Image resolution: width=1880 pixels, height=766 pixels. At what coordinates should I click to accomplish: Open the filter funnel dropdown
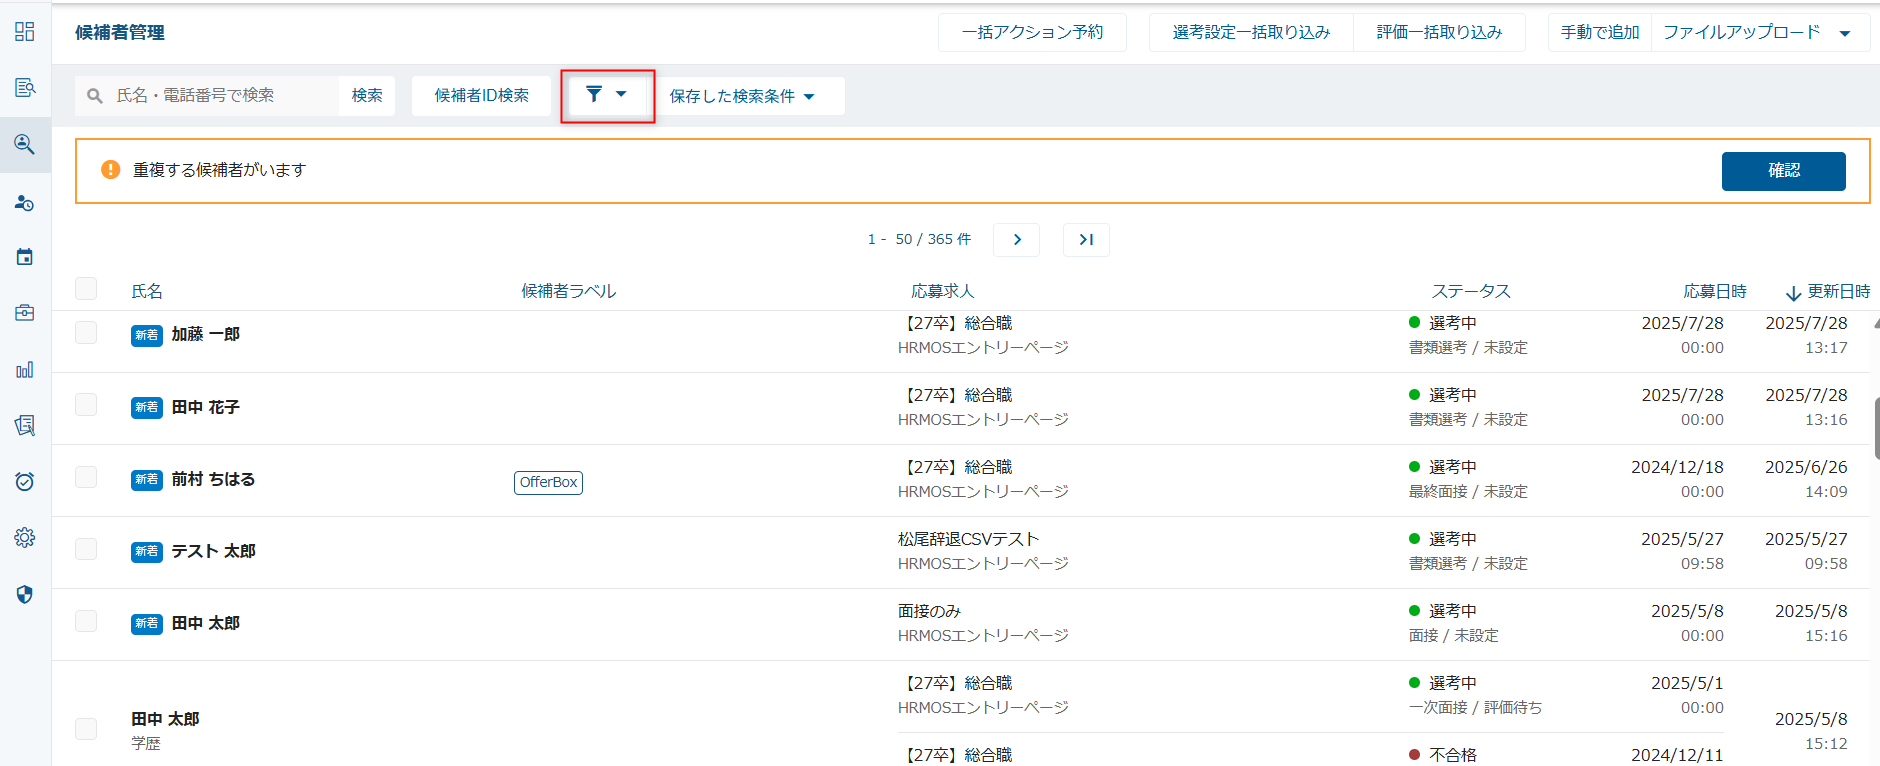click(x=607, y=95)
